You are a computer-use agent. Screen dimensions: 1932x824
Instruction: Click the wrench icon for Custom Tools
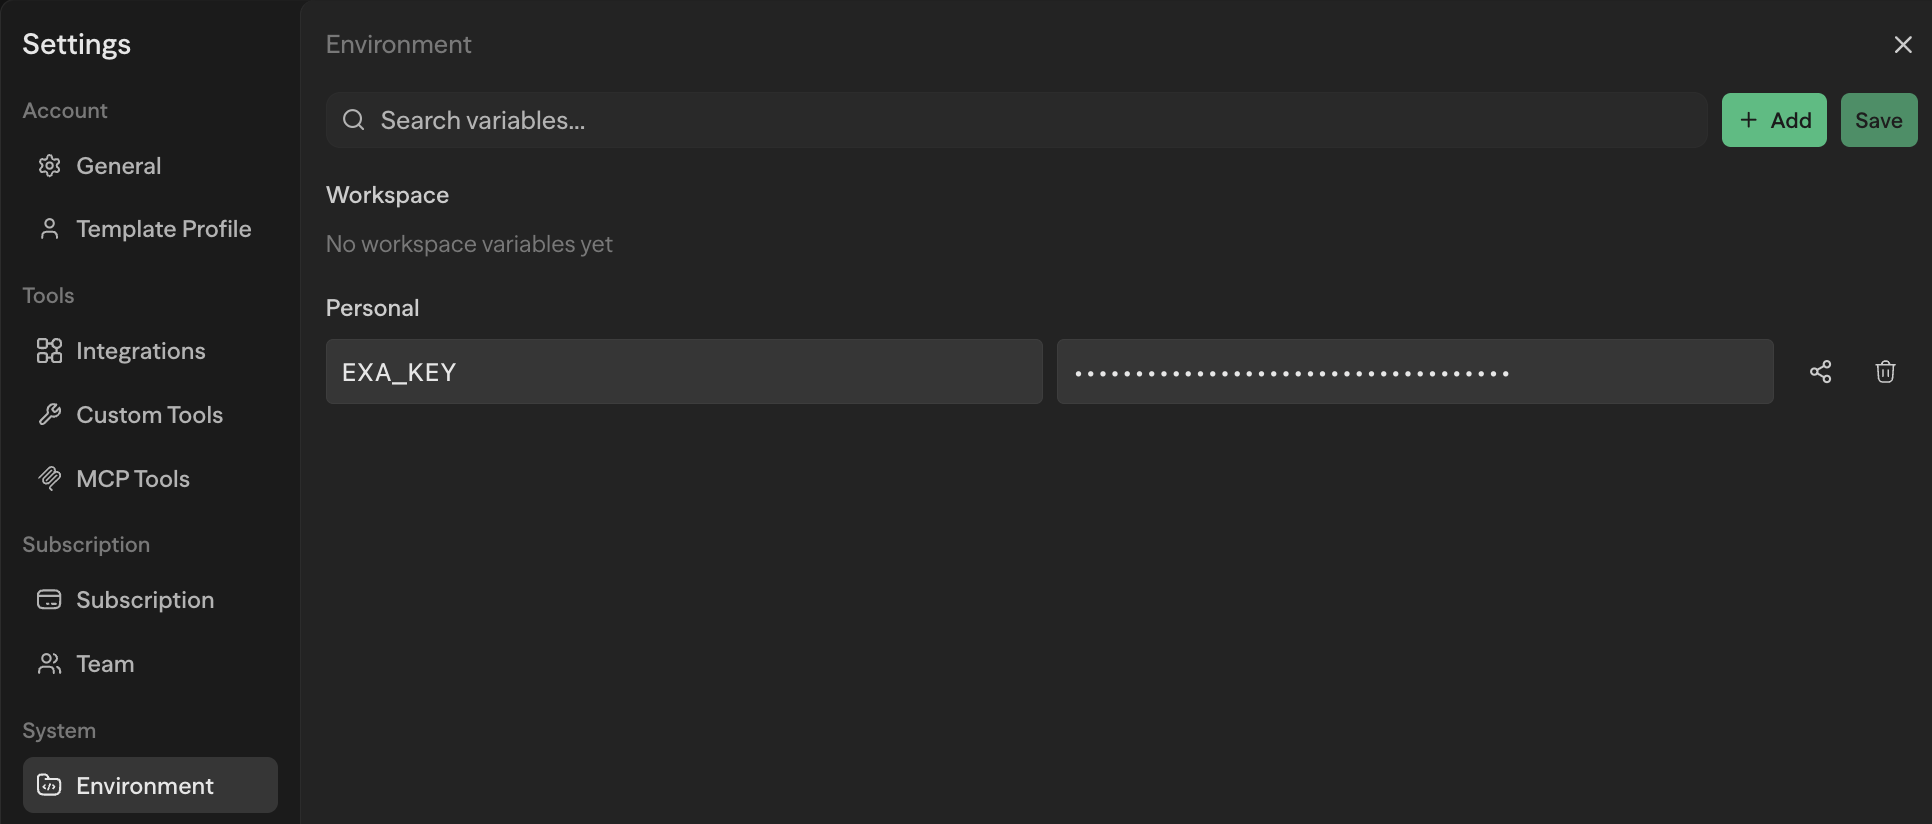tap(49, 415)
